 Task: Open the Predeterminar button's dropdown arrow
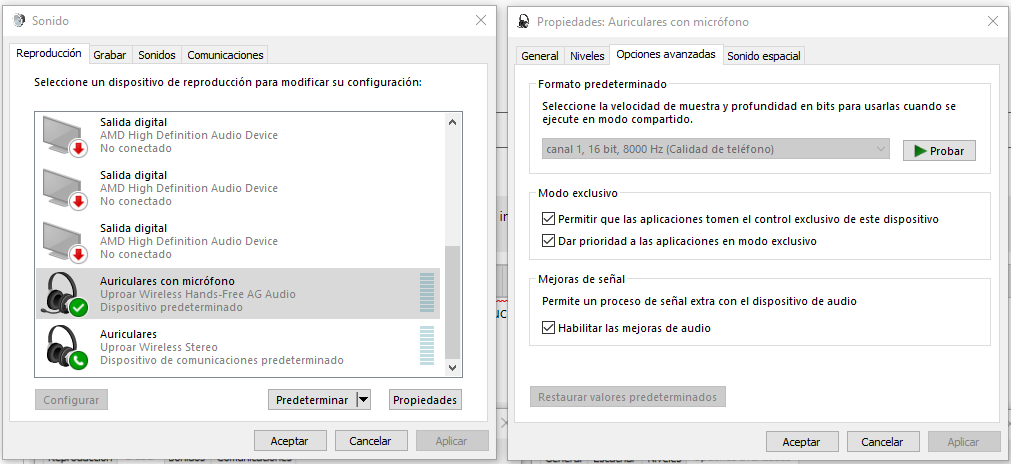[364, 400]
